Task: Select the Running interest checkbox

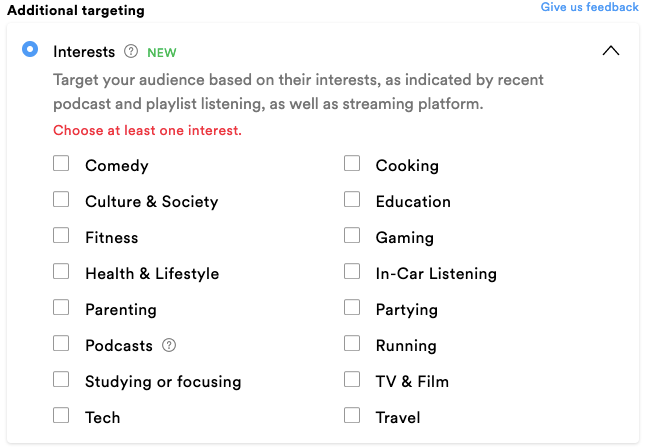Action: coord(352,343)
